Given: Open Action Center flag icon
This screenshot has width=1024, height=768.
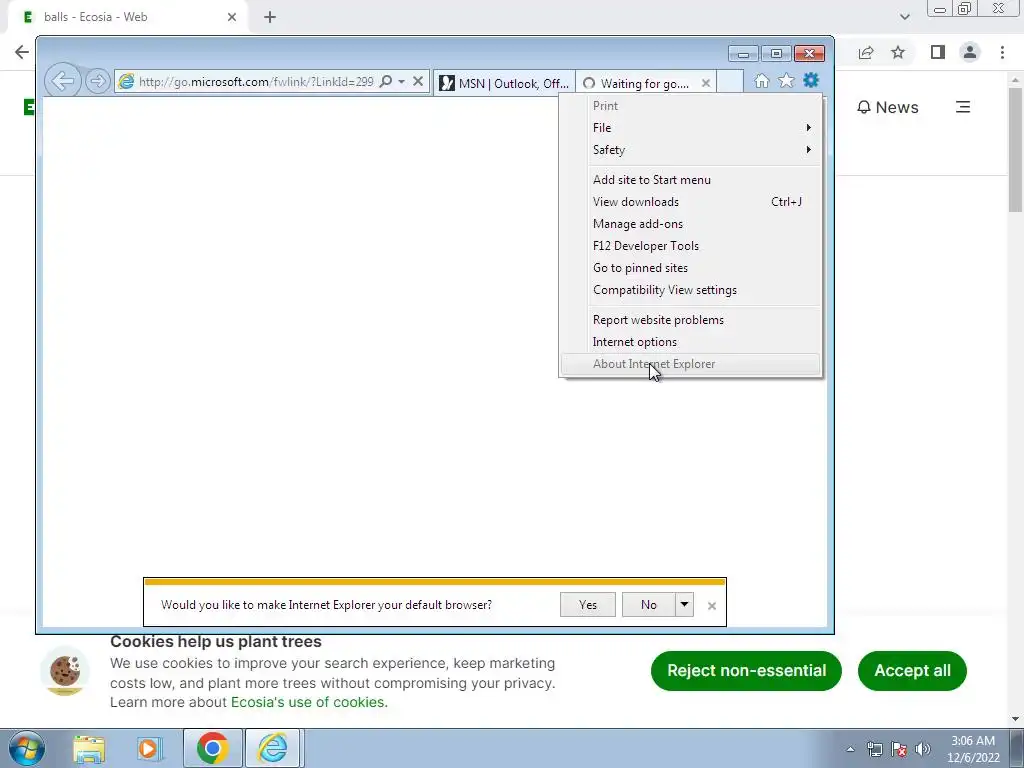Looking at the screenshot, I should (899, 750).
